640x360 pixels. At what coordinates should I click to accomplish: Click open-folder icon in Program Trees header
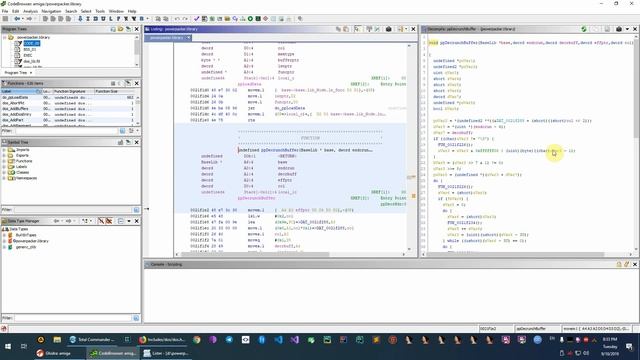120,29
